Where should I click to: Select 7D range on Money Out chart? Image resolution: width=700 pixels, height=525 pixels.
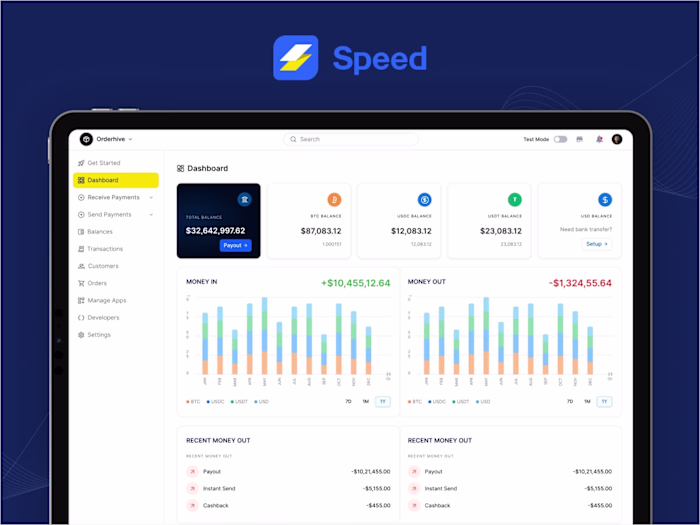coord(570,401)
